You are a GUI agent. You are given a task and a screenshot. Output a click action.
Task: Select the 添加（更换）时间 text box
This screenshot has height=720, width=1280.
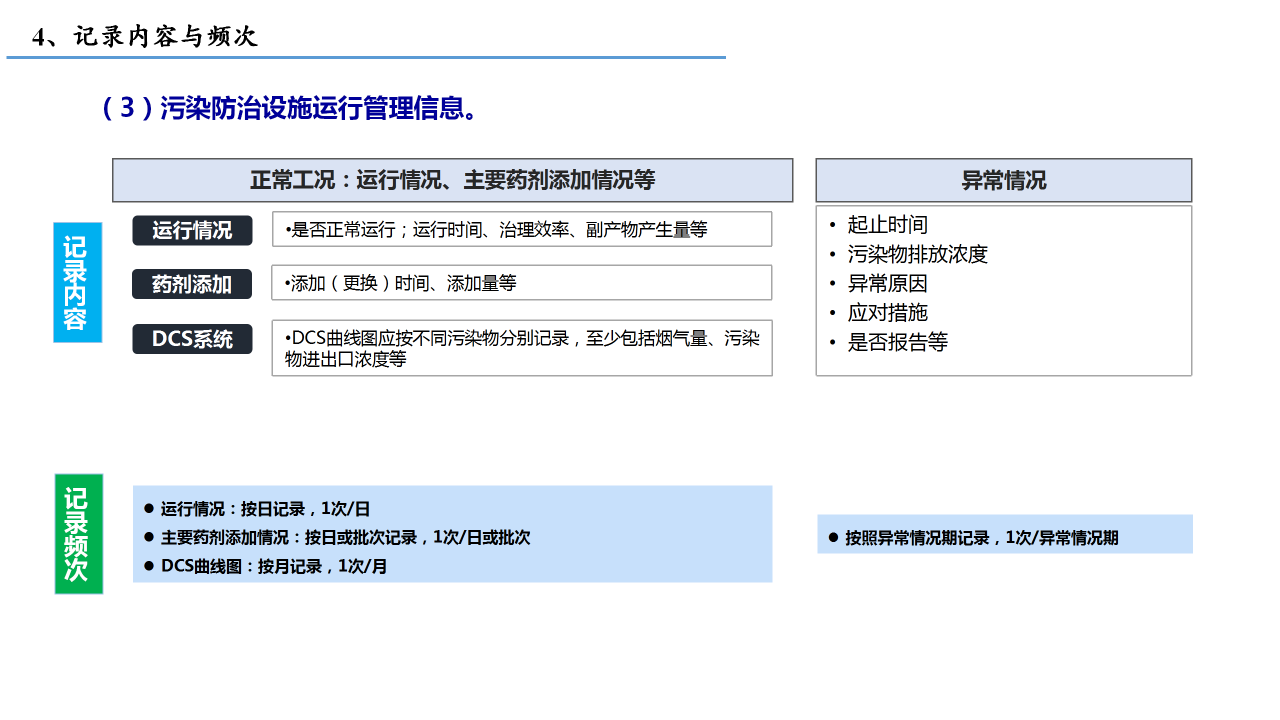click(521, 283)
